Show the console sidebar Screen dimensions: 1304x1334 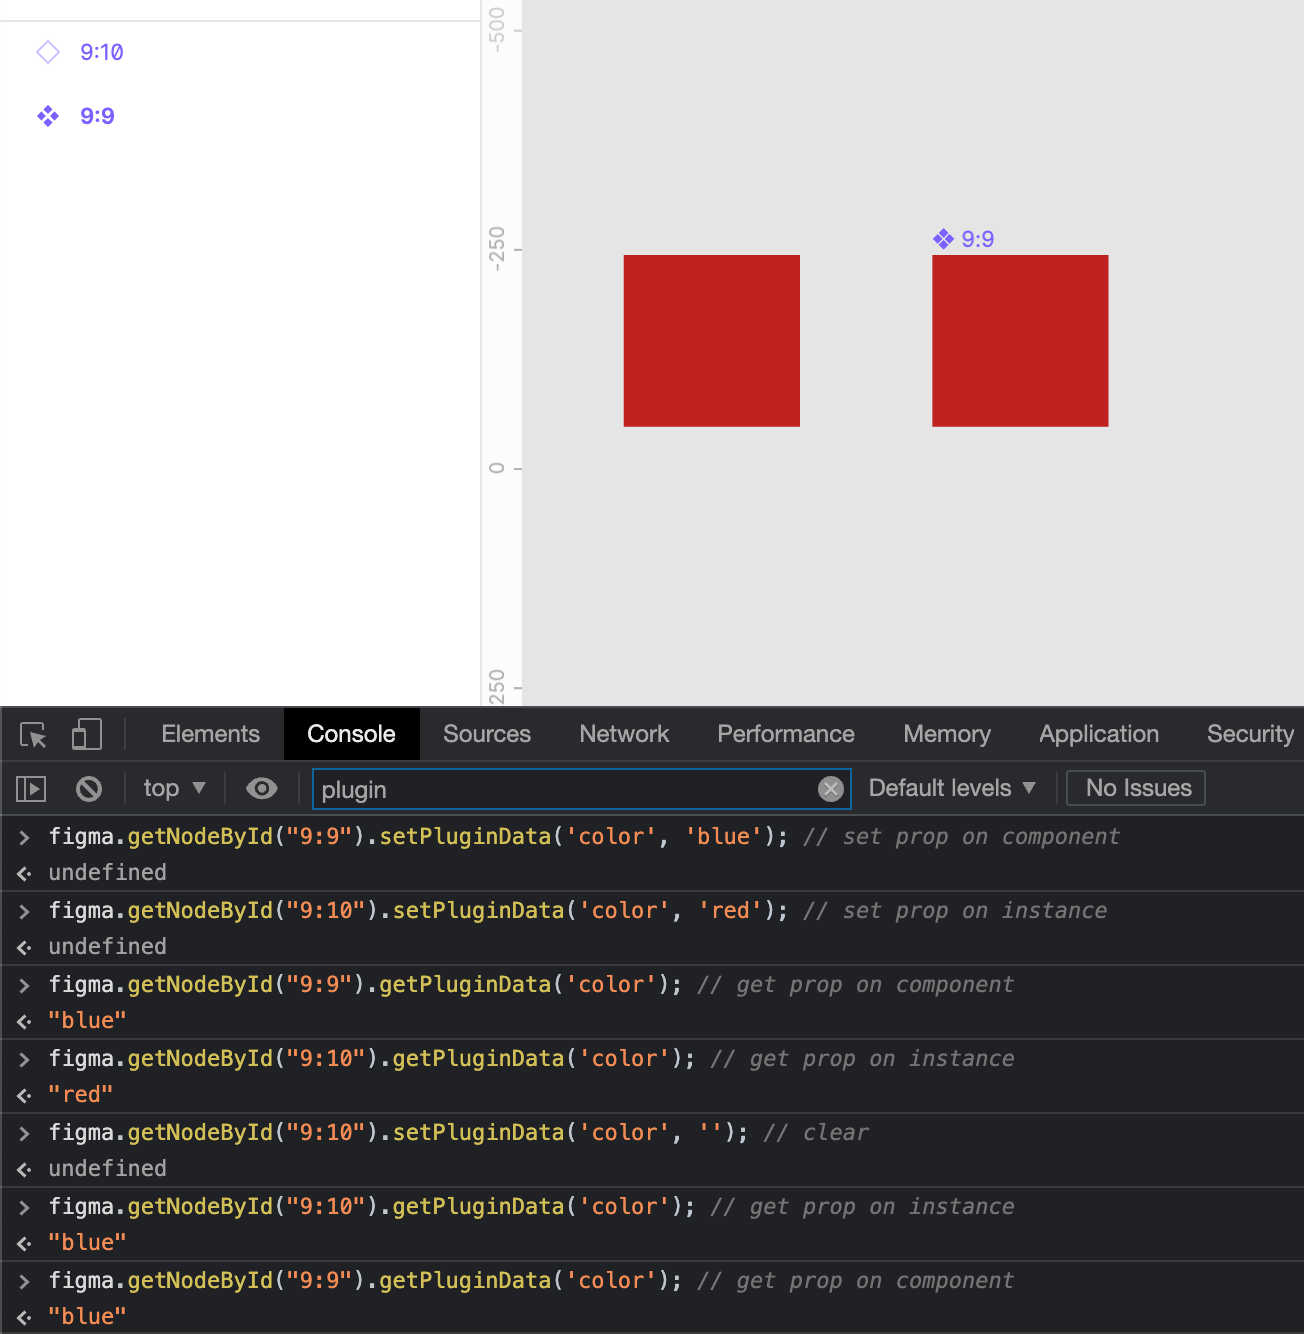coord(31,789)
